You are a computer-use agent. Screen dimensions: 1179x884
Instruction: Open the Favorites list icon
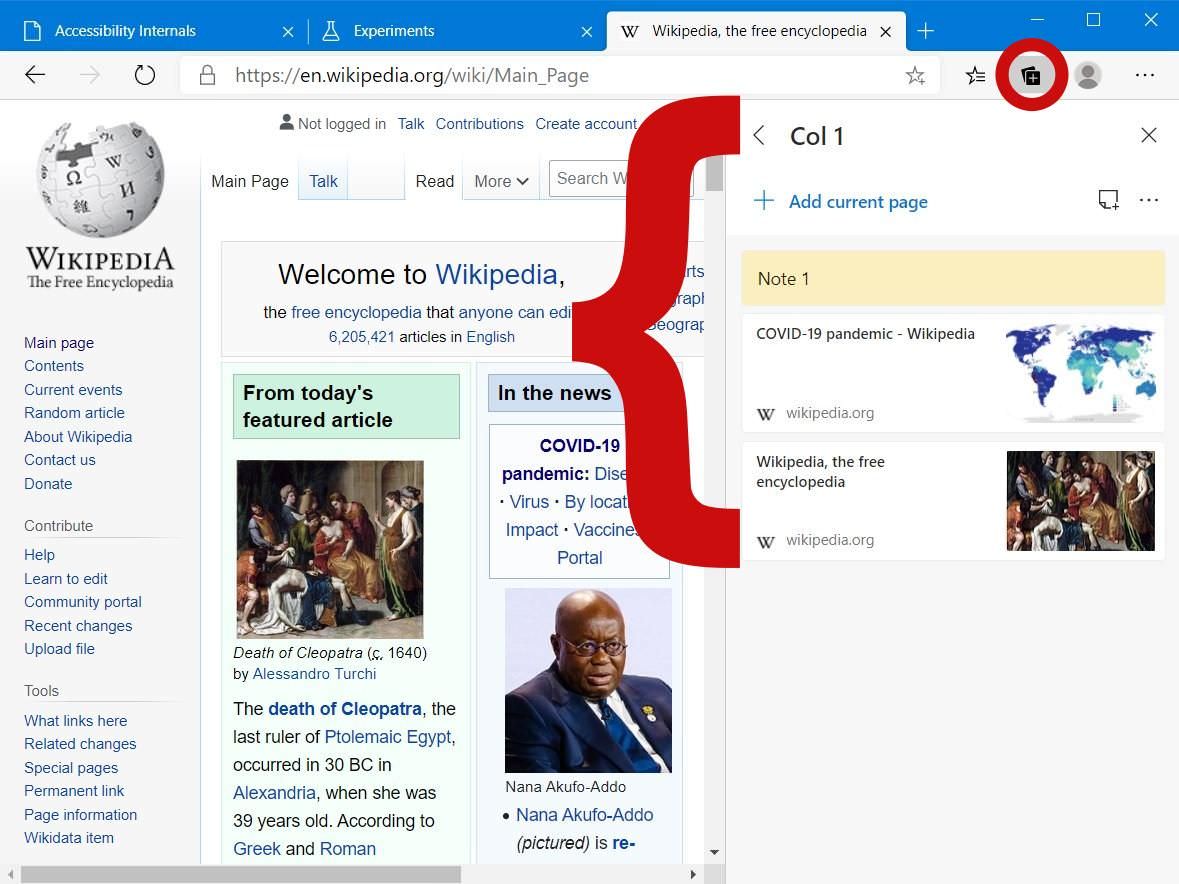point(975,75)
